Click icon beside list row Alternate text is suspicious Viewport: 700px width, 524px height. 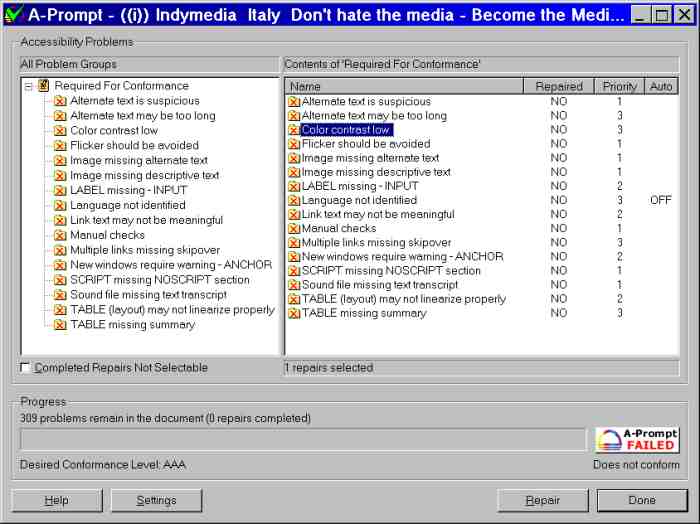coord(294,102)
